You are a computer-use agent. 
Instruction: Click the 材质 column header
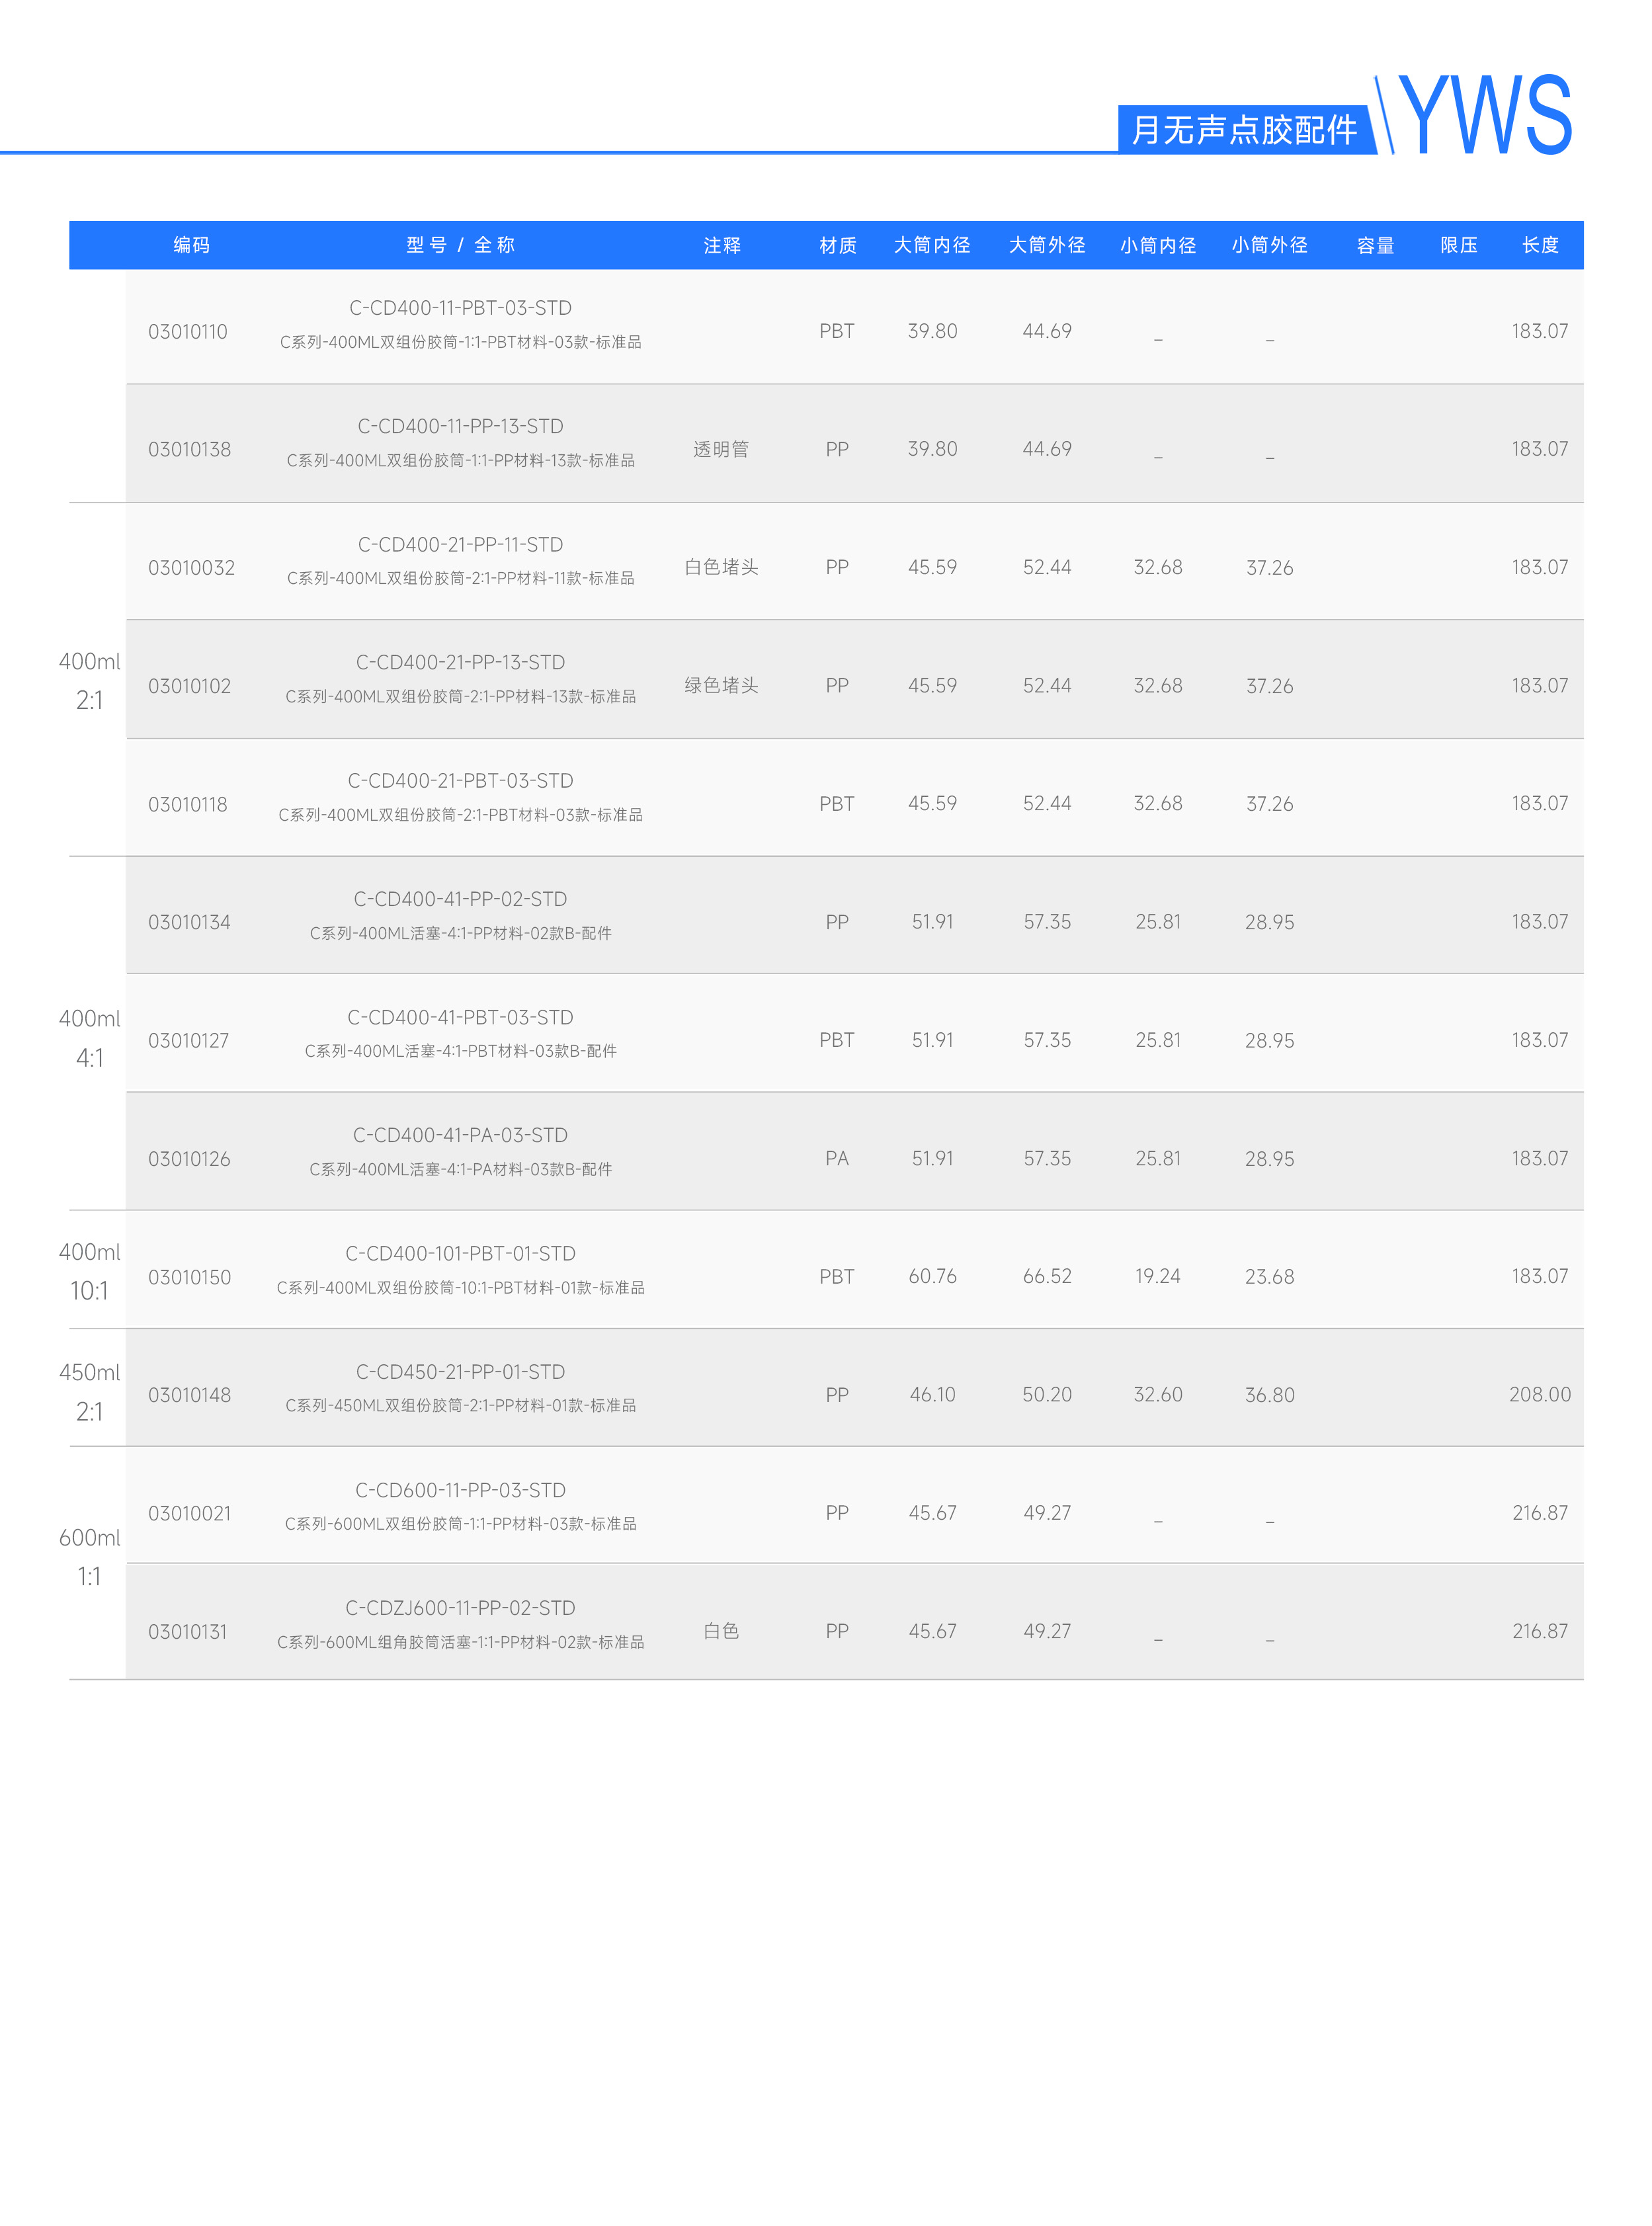(837, 245)
